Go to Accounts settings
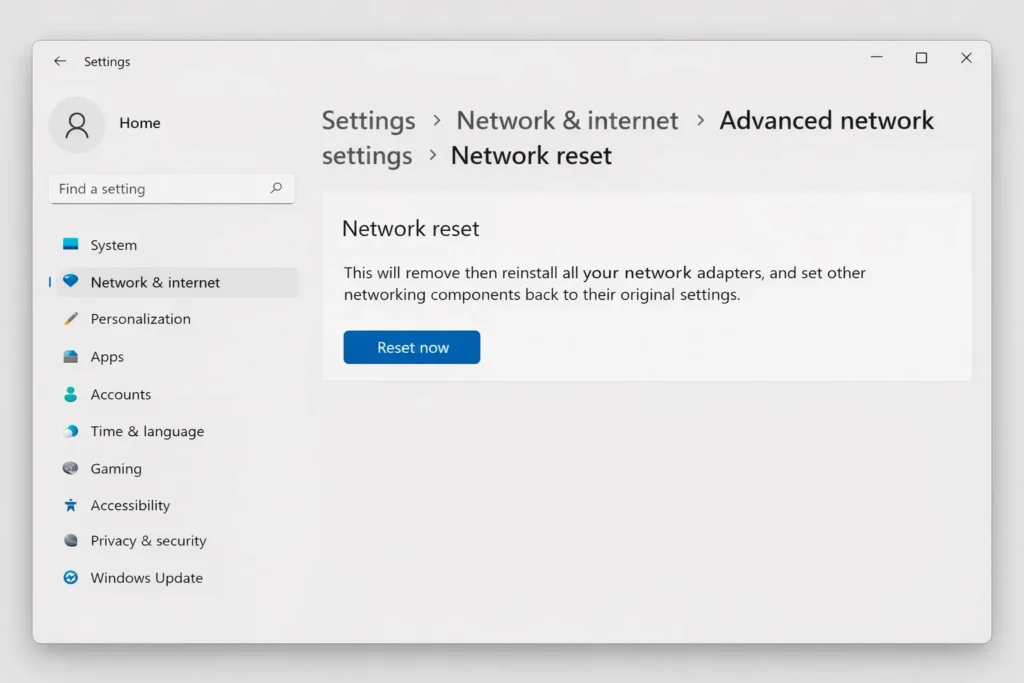 pyautogui.click(x=118, y=394)
